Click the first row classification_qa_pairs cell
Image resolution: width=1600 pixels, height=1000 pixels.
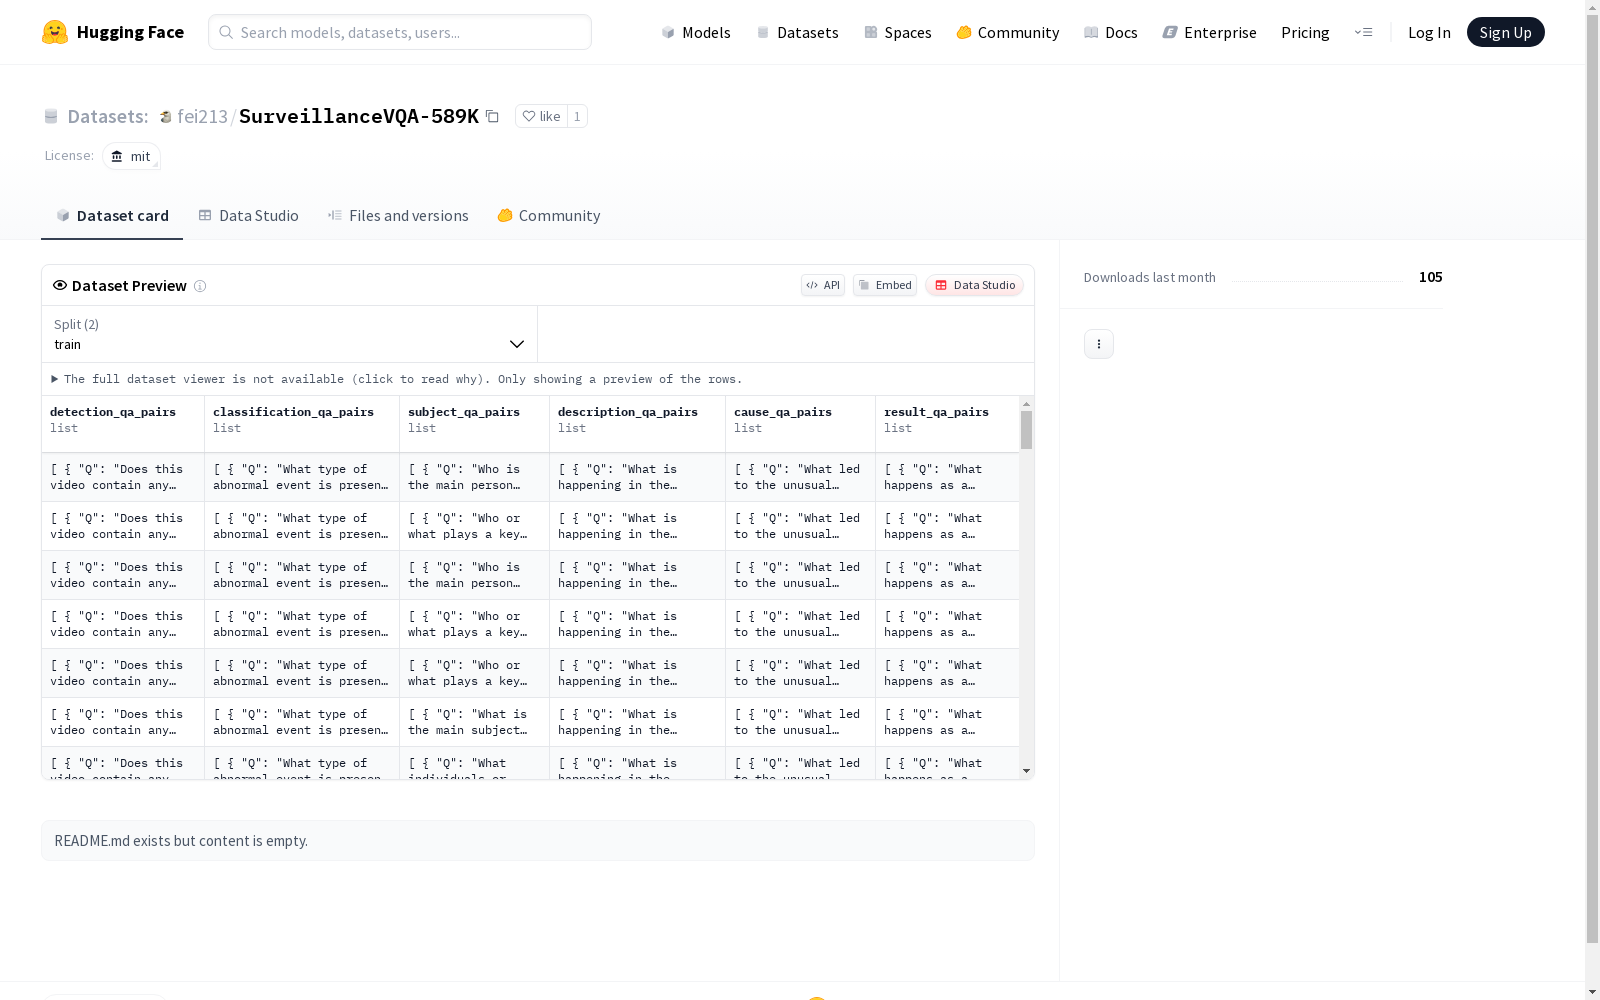coord(302,477)
